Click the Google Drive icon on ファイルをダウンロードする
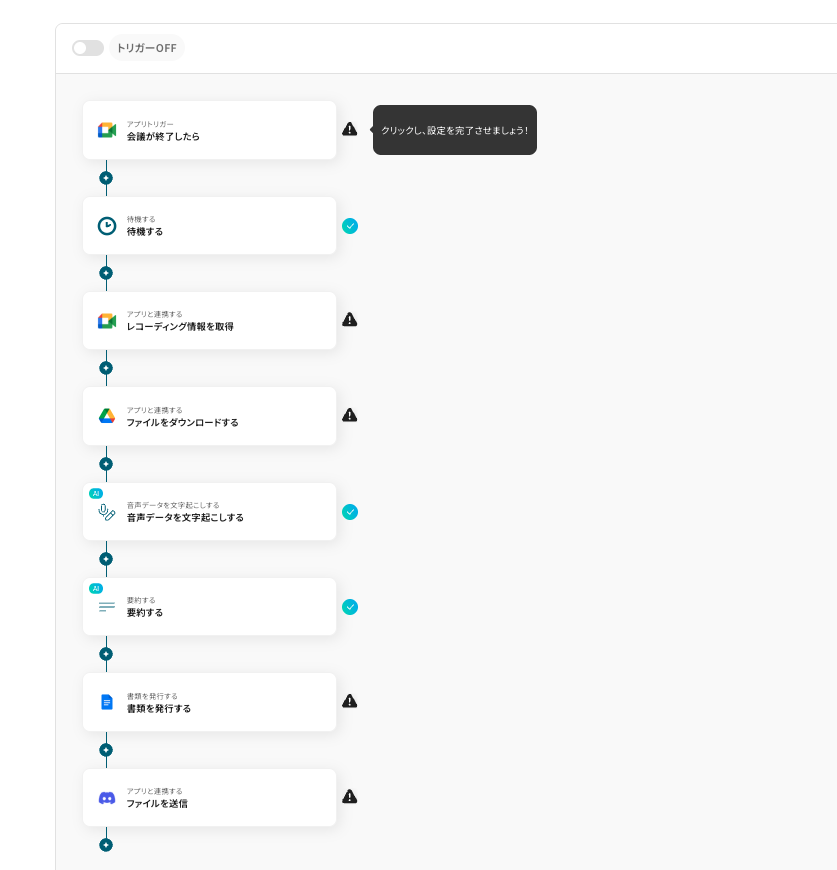This screenshot has height=870, width=837. (x=107, y=416)
